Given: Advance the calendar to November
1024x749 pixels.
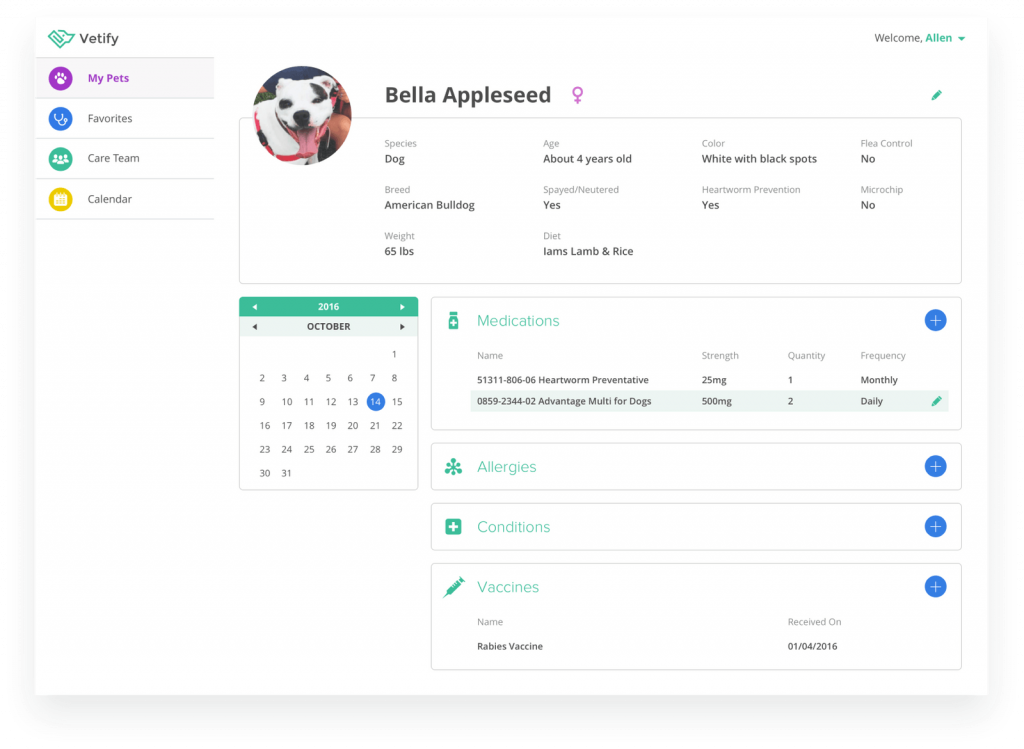Looking at the screenshot, I should coord(403,326).
